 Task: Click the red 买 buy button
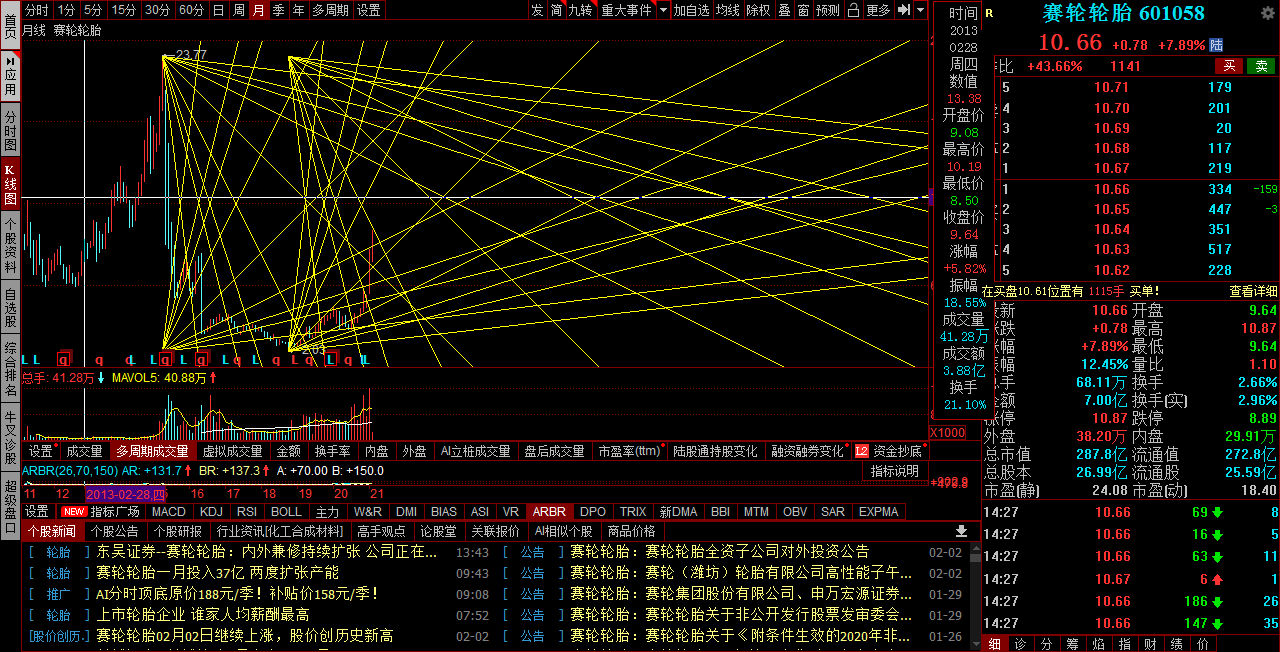pyautogui.click(x=1229, y=66)
